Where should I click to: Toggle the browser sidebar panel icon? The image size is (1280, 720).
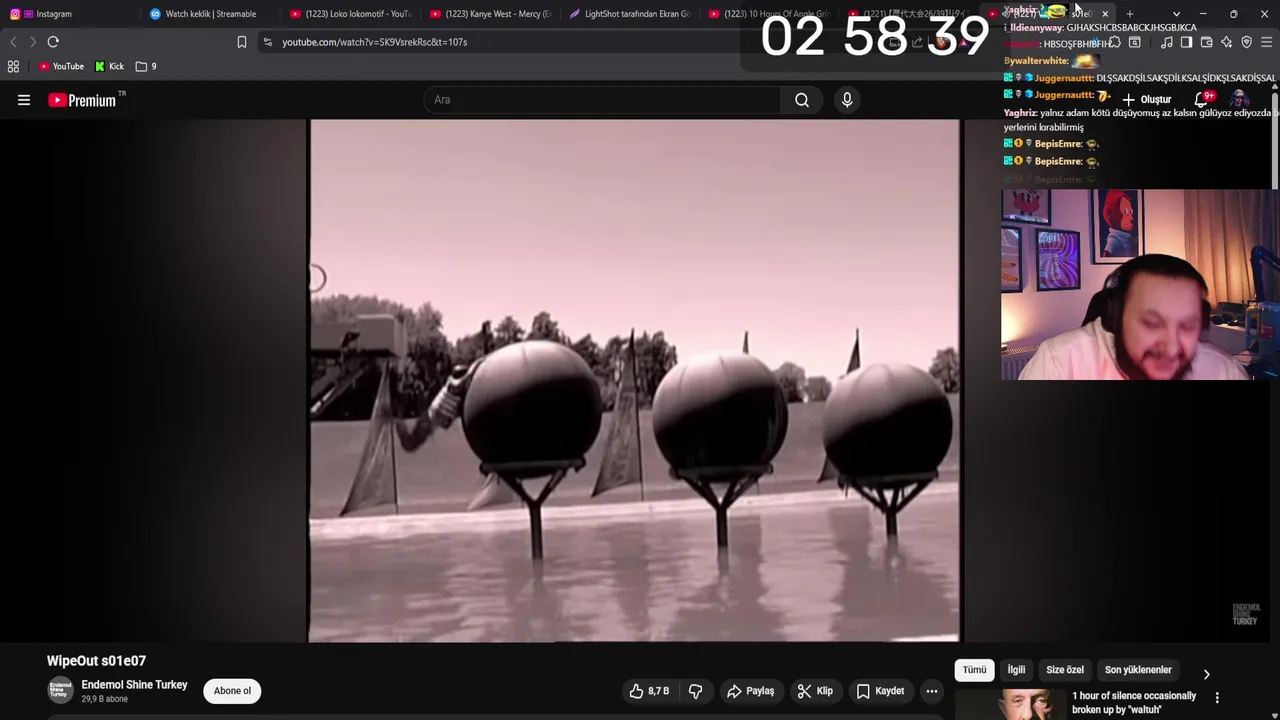(x=1186, y=42)
